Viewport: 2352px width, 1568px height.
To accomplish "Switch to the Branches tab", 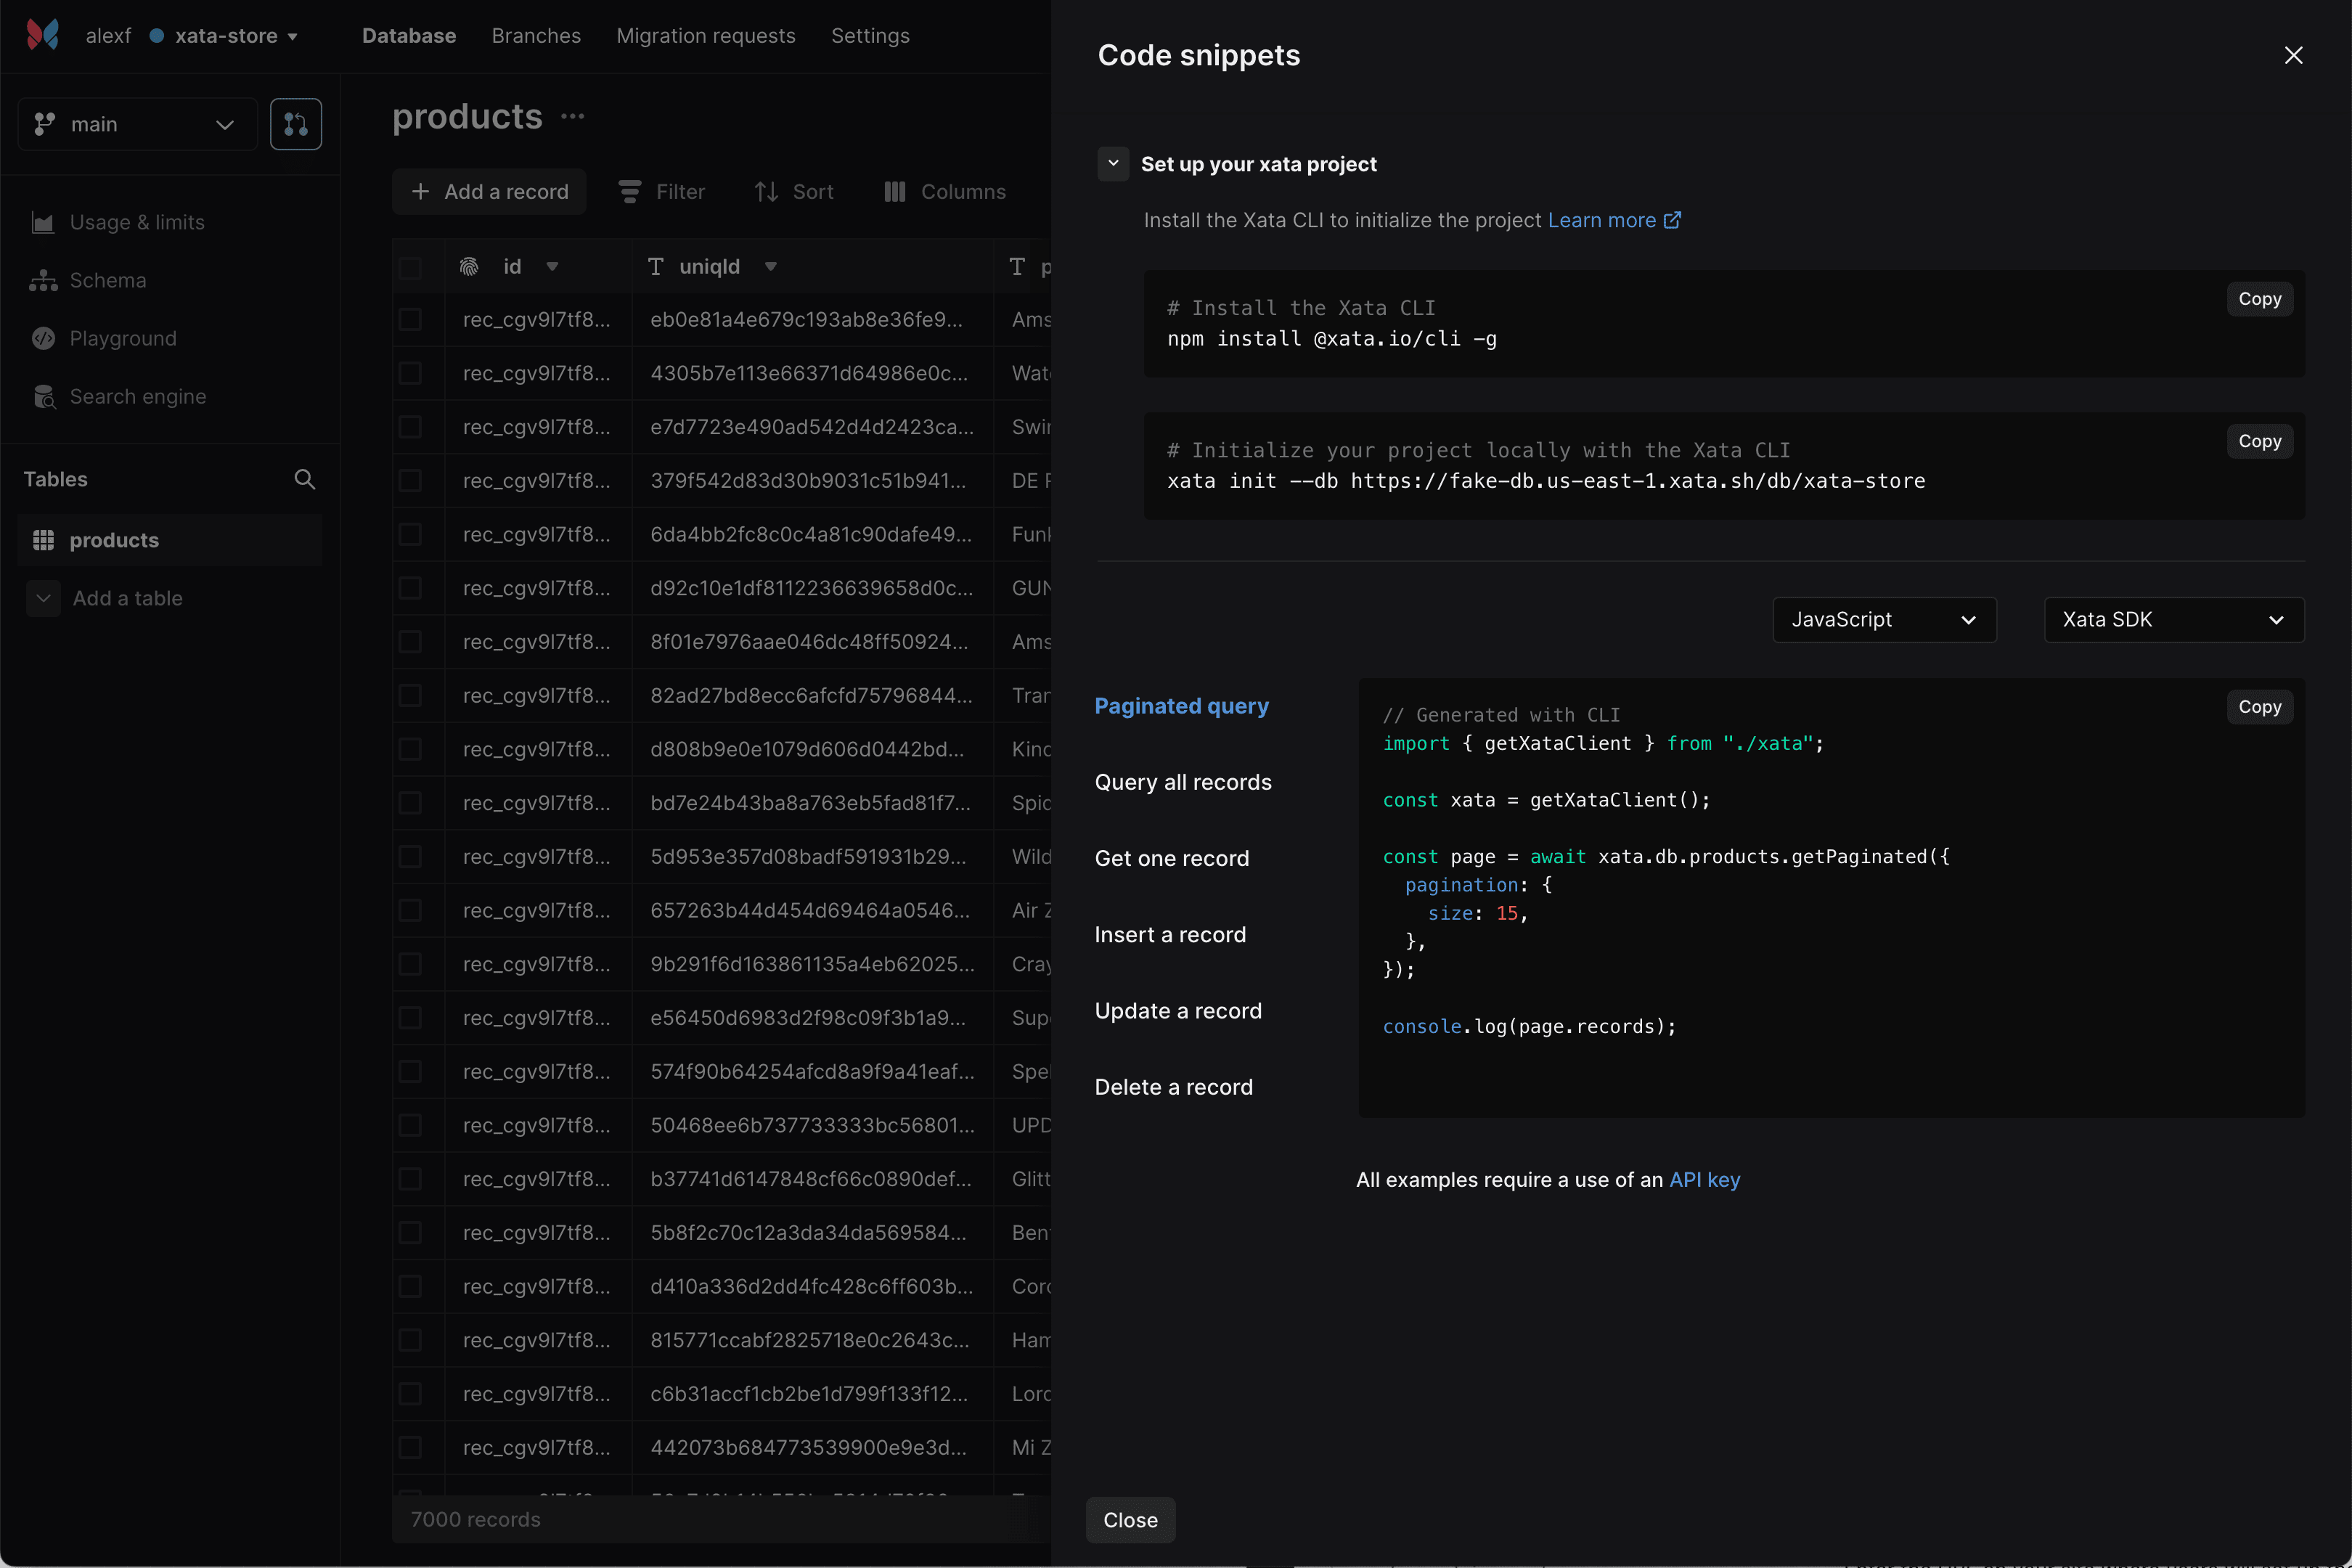I will [536, 36].
